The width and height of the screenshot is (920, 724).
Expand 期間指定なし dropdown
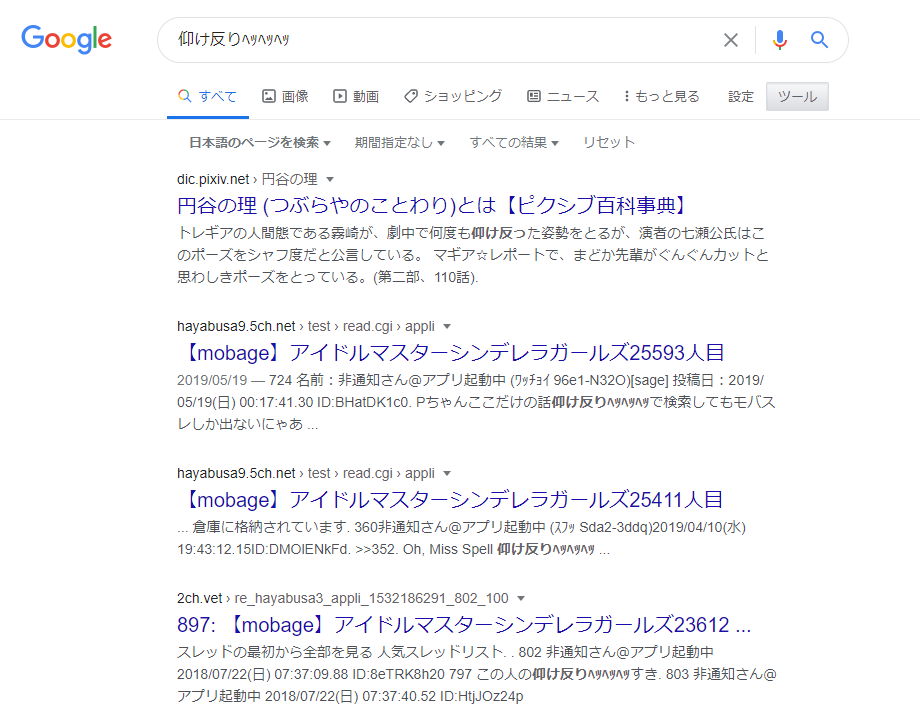click(x=400, y=143)
